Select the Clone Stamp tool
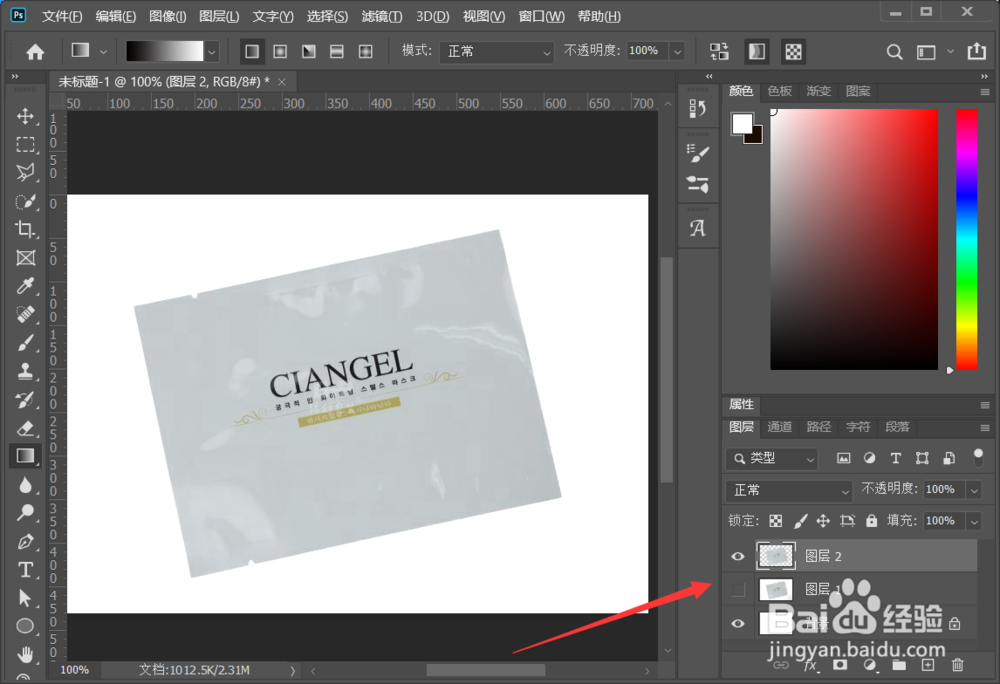The image size is (1000, 684). coord(25,371)
